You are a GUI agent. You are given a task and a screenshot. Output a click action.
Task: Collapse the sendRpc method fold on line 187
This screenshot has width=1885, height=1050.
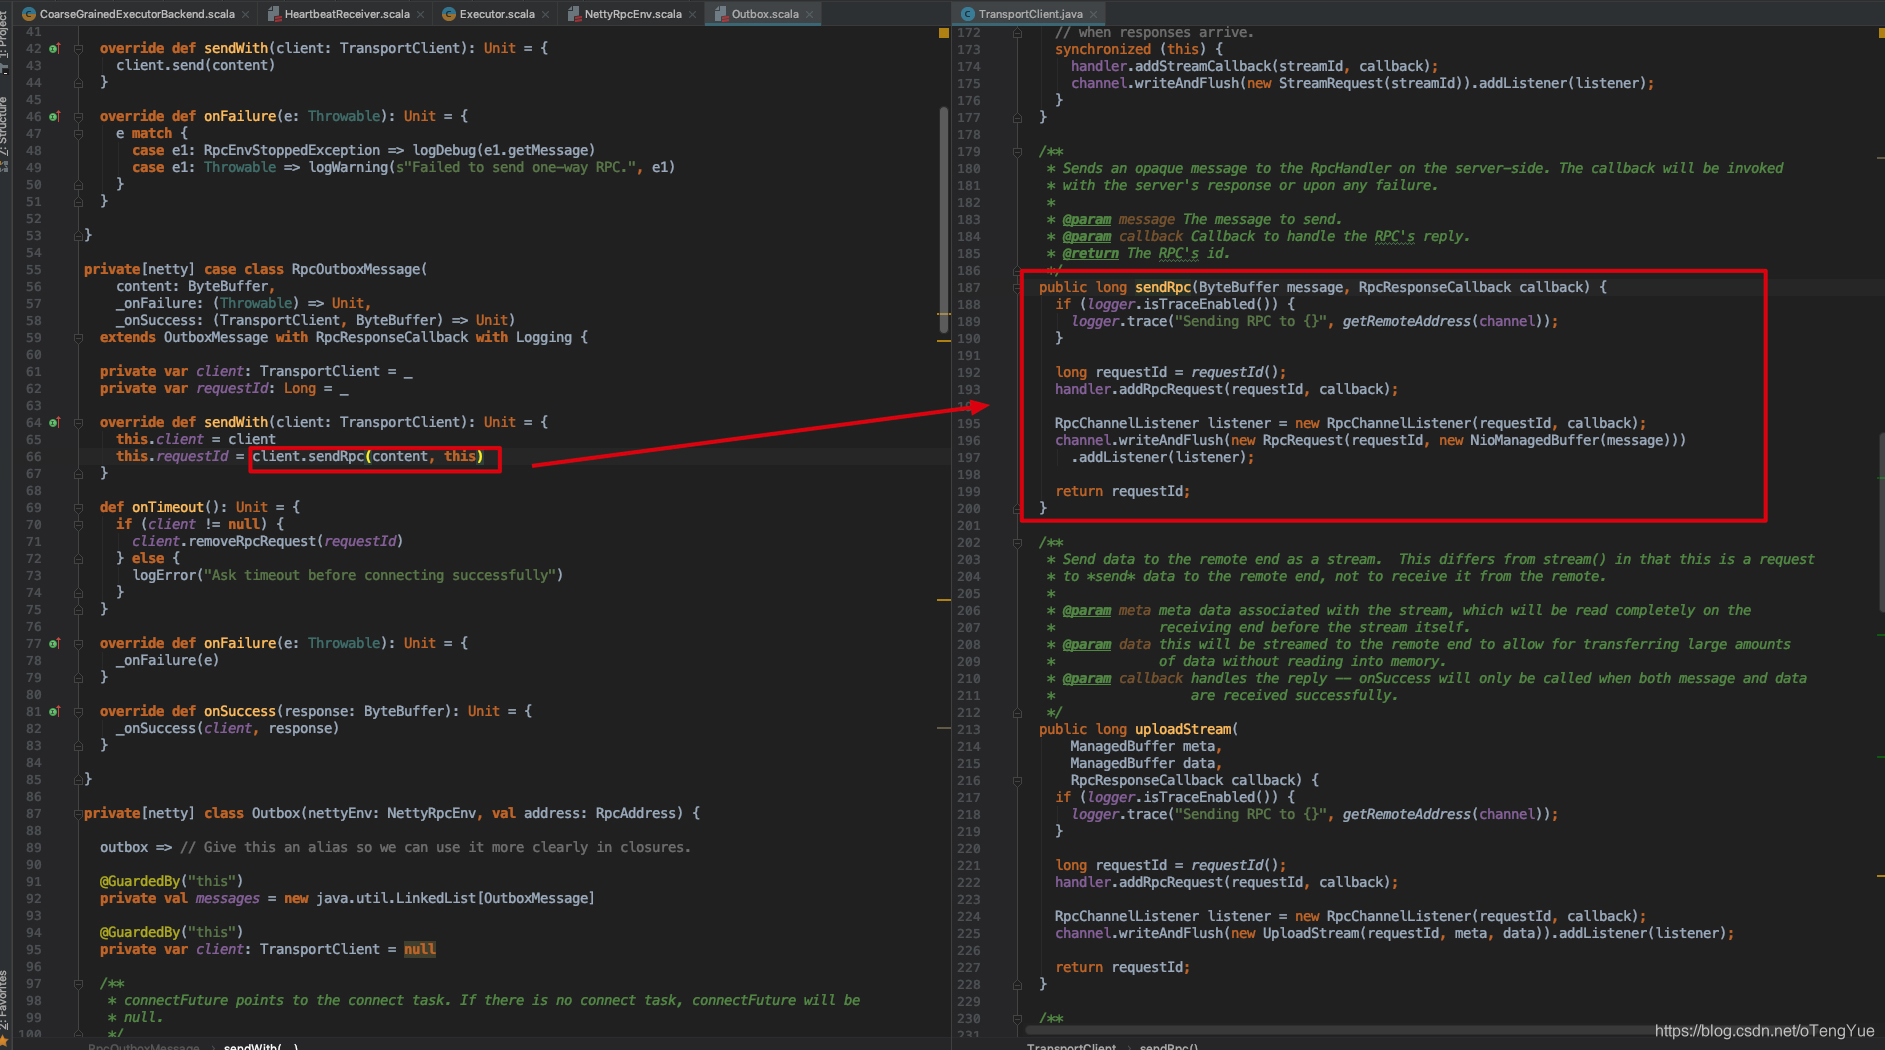tap(1017, 287)
